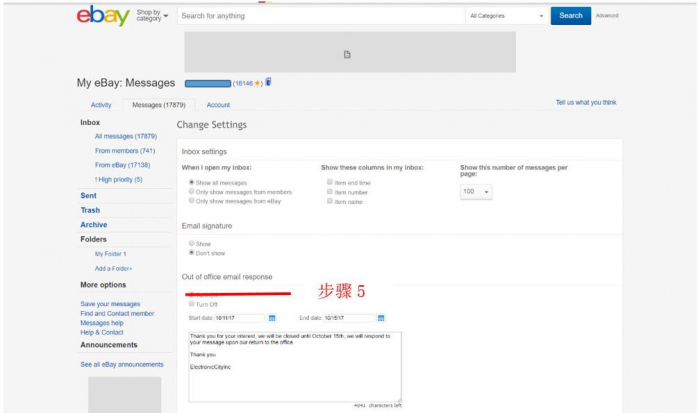
Task: Enable the Item name column checkbox
Action: 330,201
